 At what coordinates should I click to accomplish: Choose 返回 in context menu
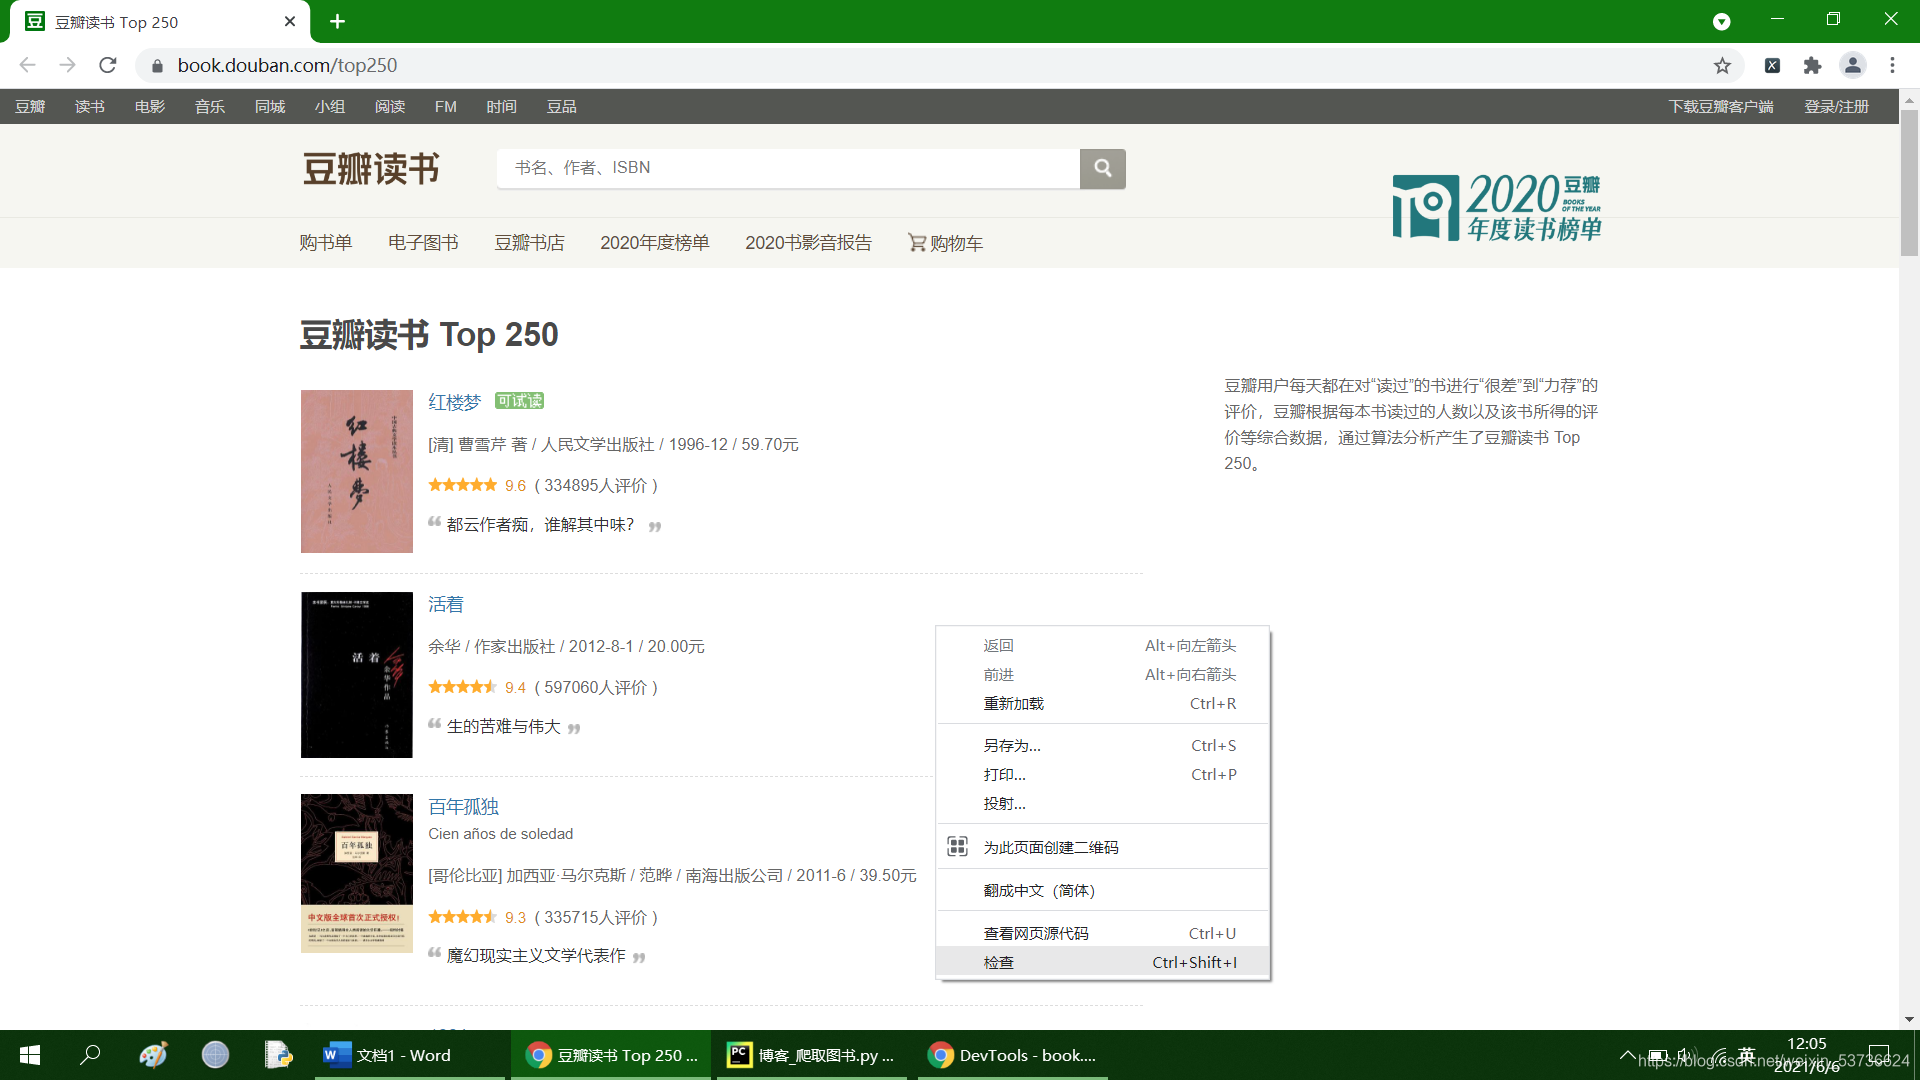point(1103,646)
